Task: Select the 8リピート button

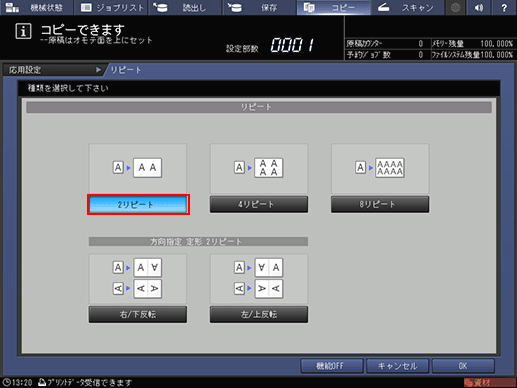Action: [380, 204]
